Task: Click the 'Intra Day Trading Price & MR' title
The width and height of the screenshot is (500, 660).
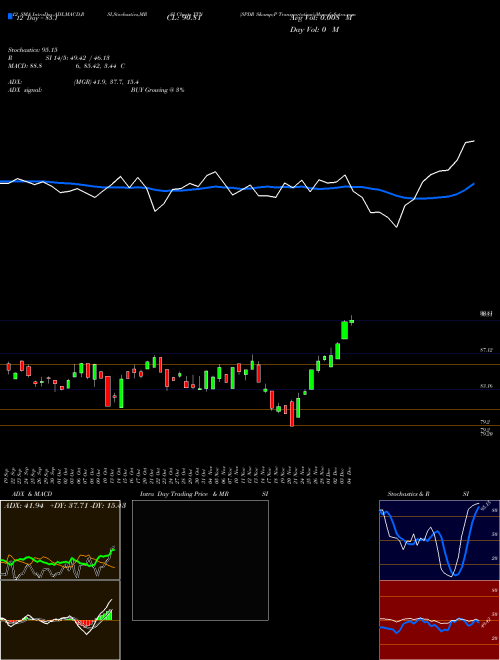Action: 184,494
